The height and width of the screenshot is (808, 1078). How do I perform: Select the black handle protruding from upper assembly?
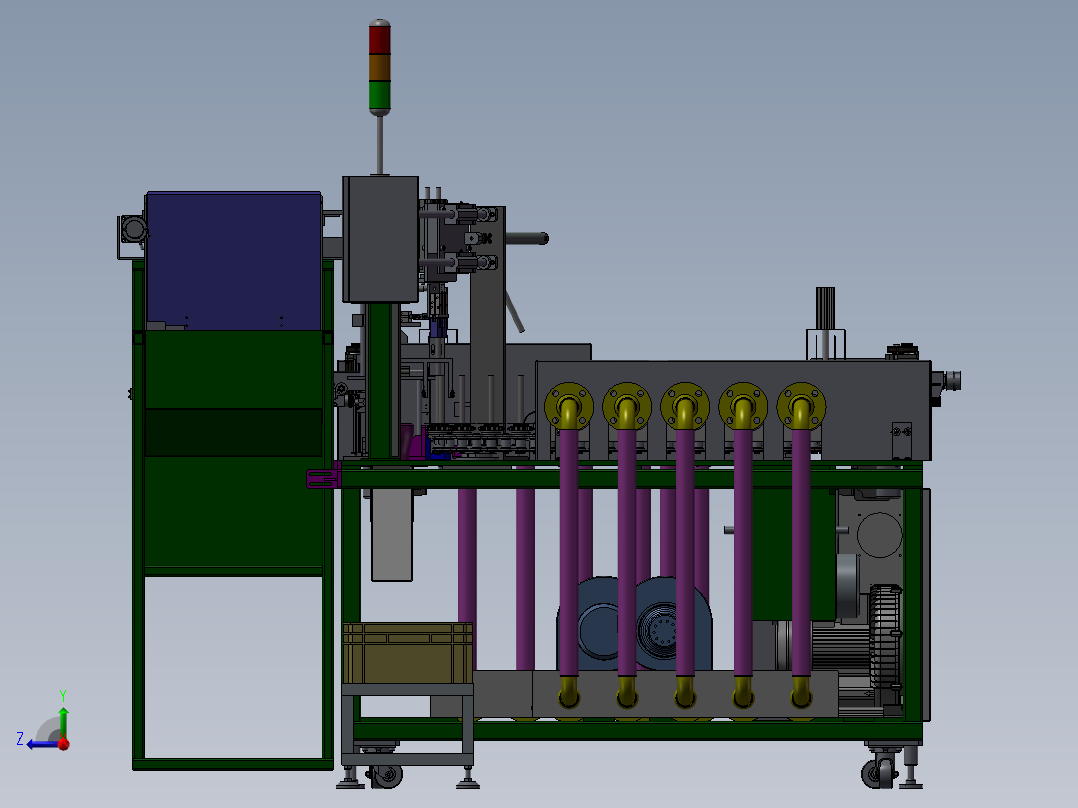(x=527, y=239)
